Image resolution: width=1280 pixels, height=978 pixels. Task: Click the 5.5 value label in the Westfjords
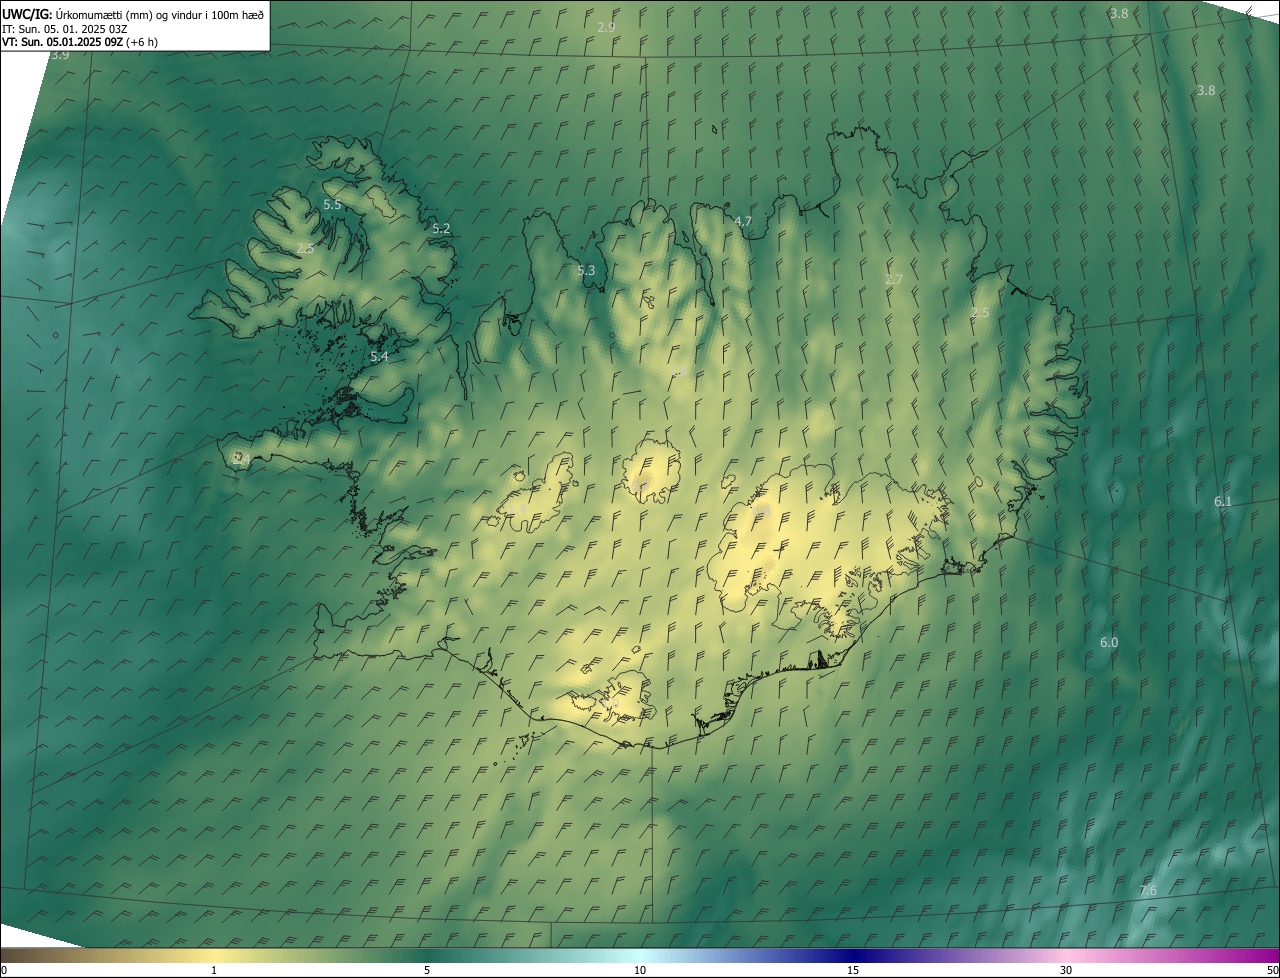[332, 204]
